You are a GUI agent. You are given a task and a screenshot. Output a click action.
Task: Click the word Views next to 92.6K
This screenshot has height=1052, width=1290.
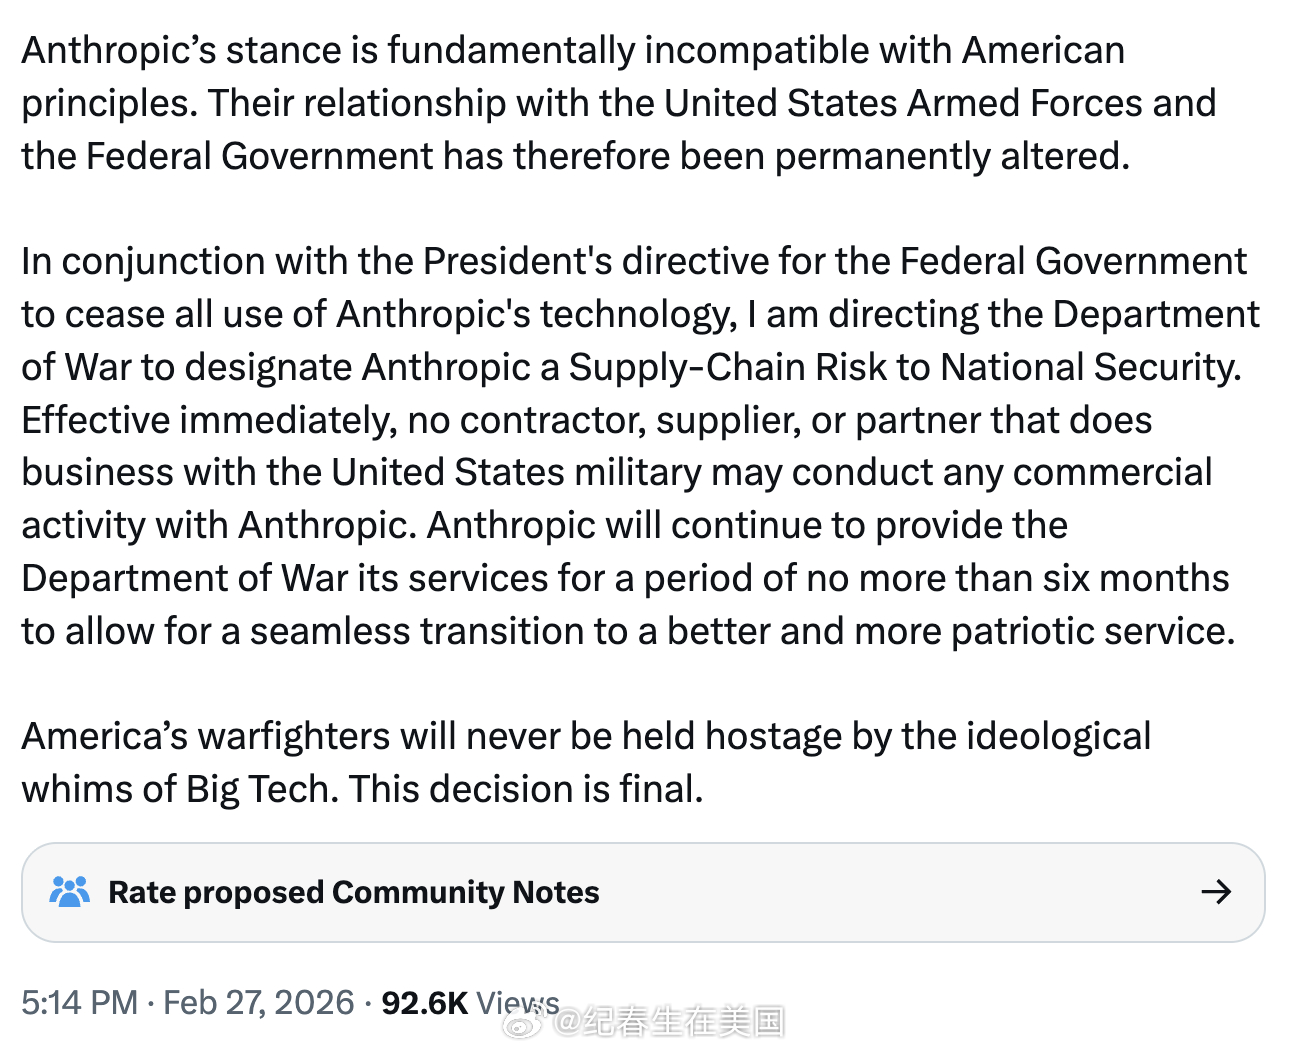[x=519, y=1002]
